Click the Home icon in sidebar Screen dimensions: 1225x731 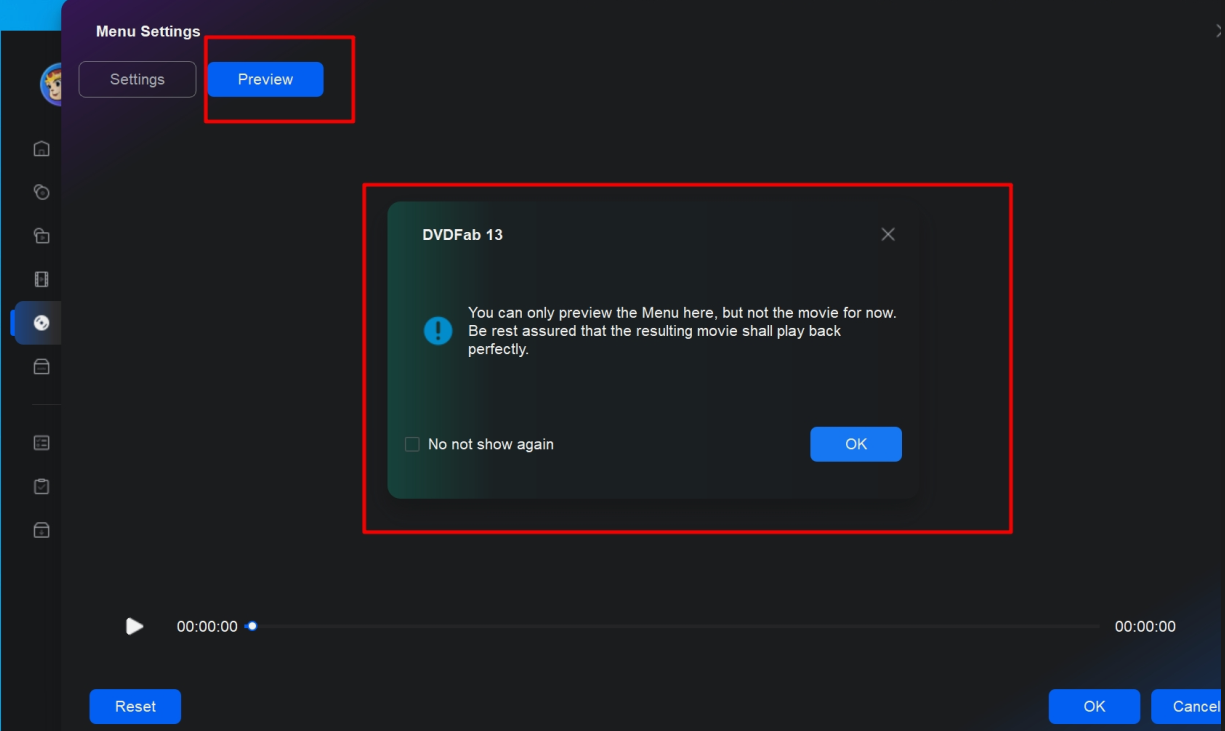click(x=41, y=149)
